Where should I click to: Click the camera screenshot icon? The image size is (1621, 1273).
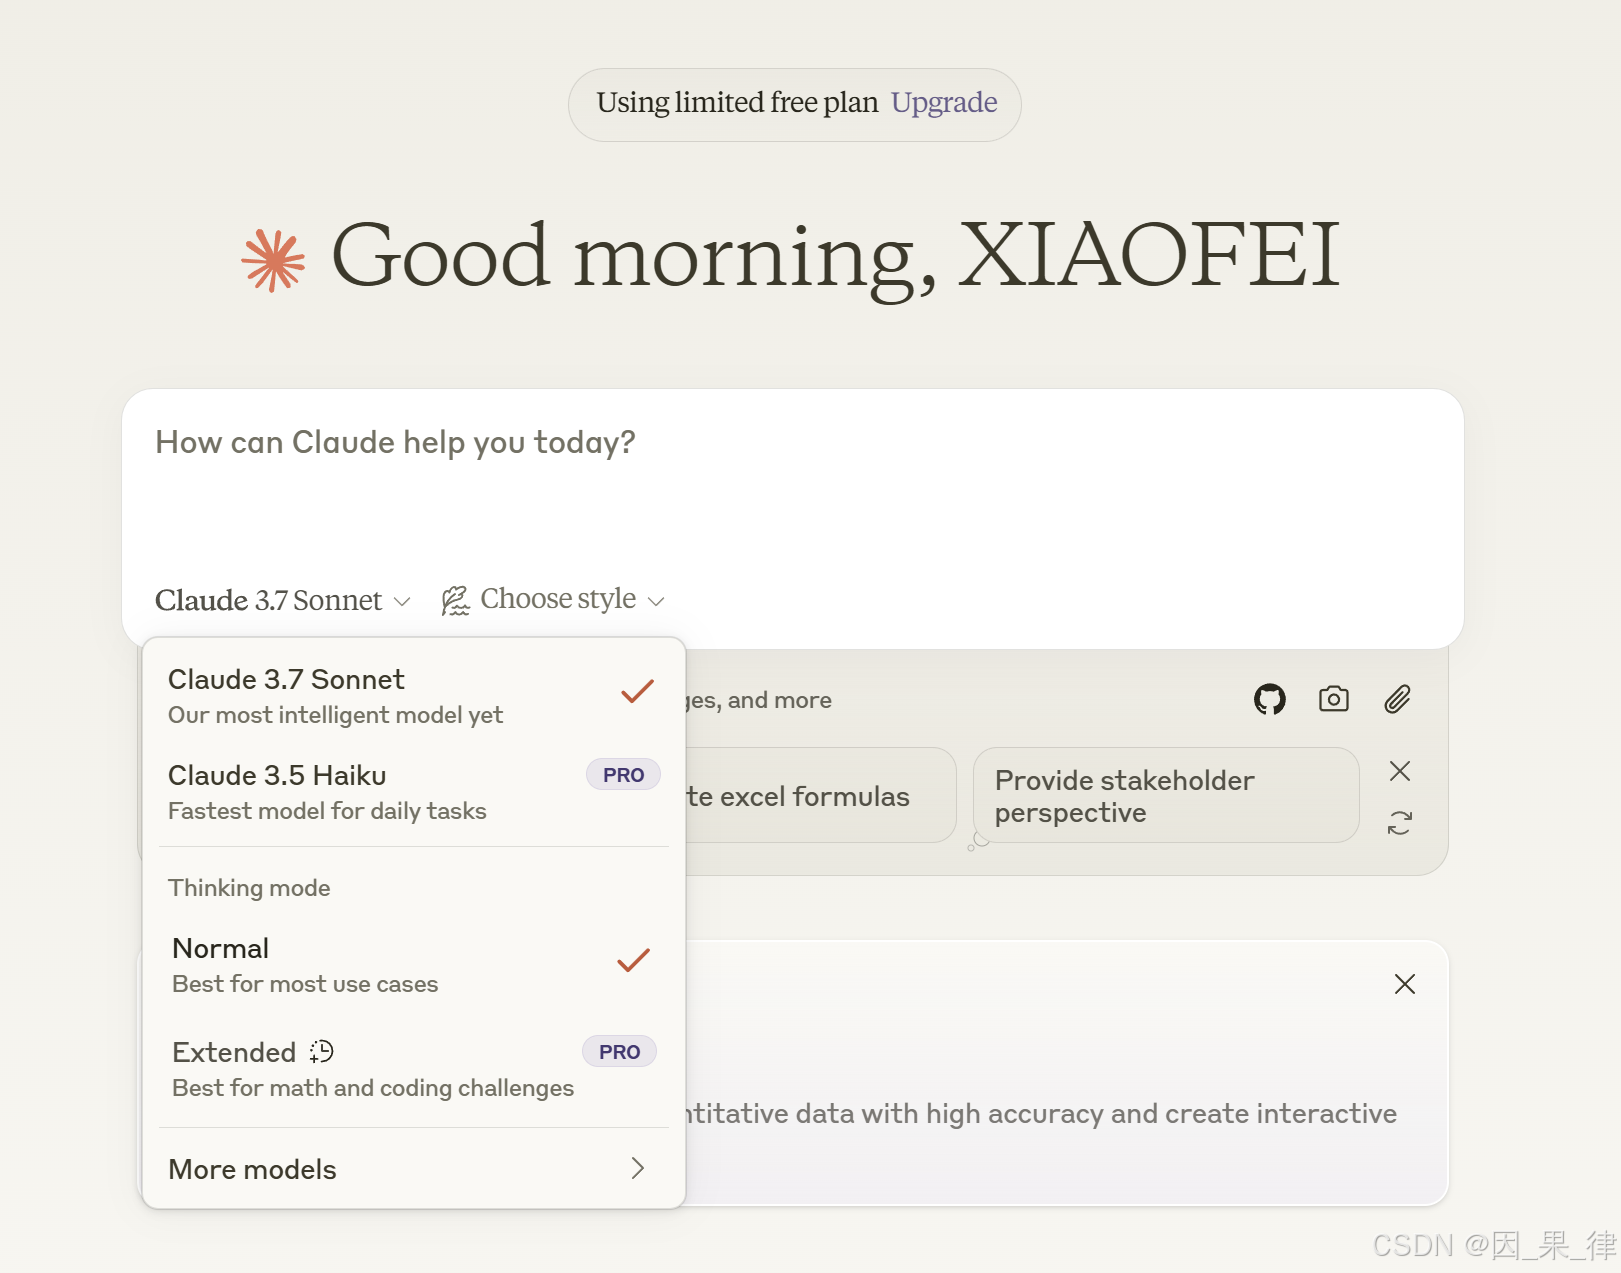(x=1333, y=699)
